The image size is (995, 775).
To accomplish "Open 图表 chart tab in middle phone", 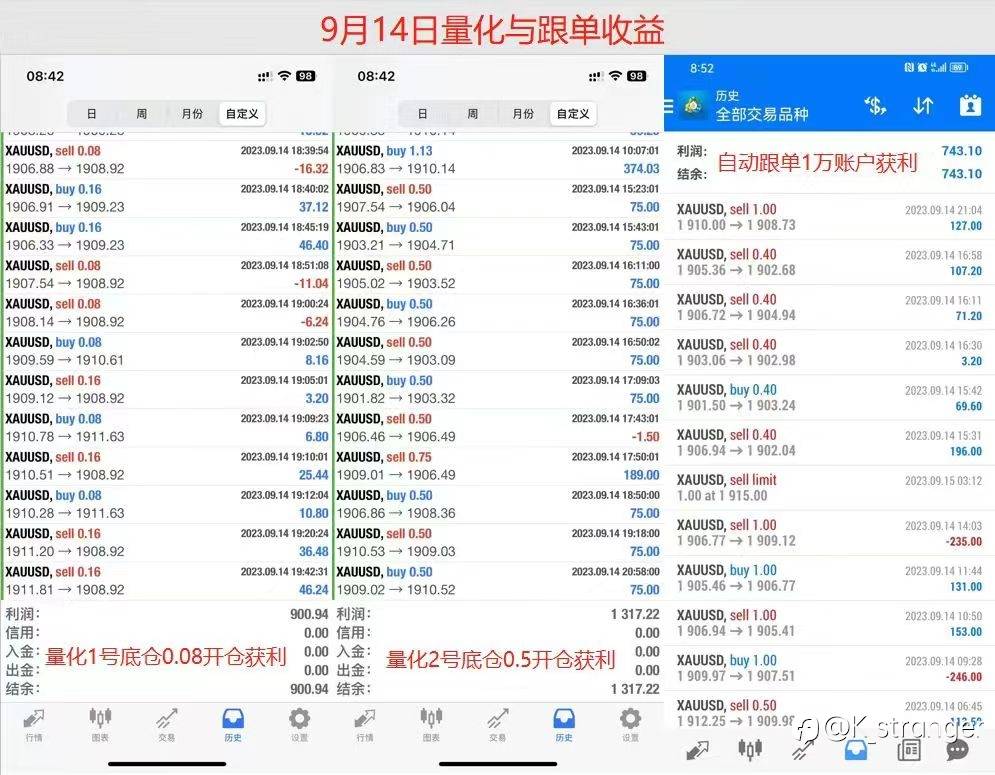I will pos(432,724).
